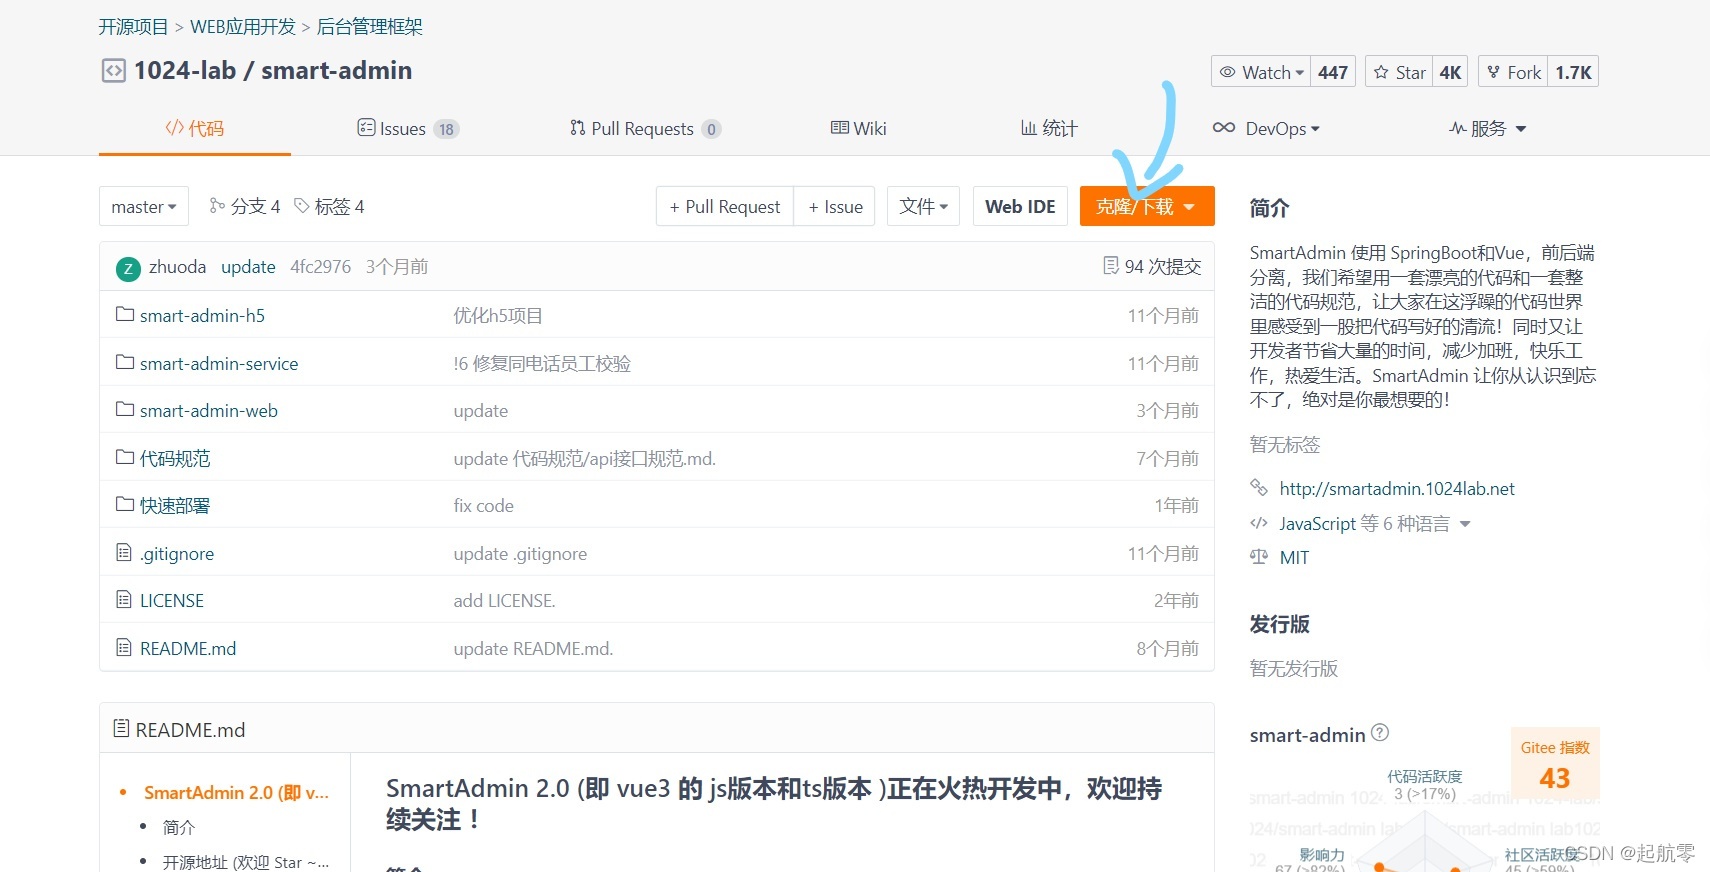Open the 开源项目 breadcrumb link

[x=133, y=27]
